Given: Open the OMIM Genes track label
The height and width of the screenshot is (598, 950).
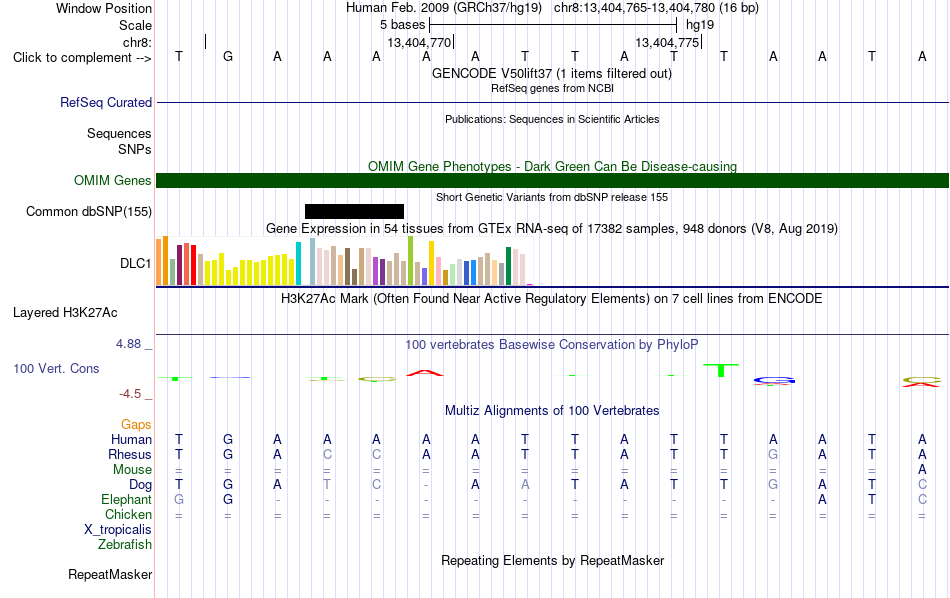Looking at the screenshot, I should 112,181.
